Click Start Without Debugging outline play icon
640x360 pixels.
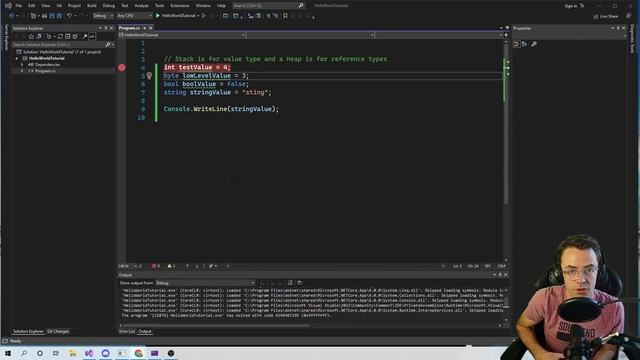coord(204,16)
